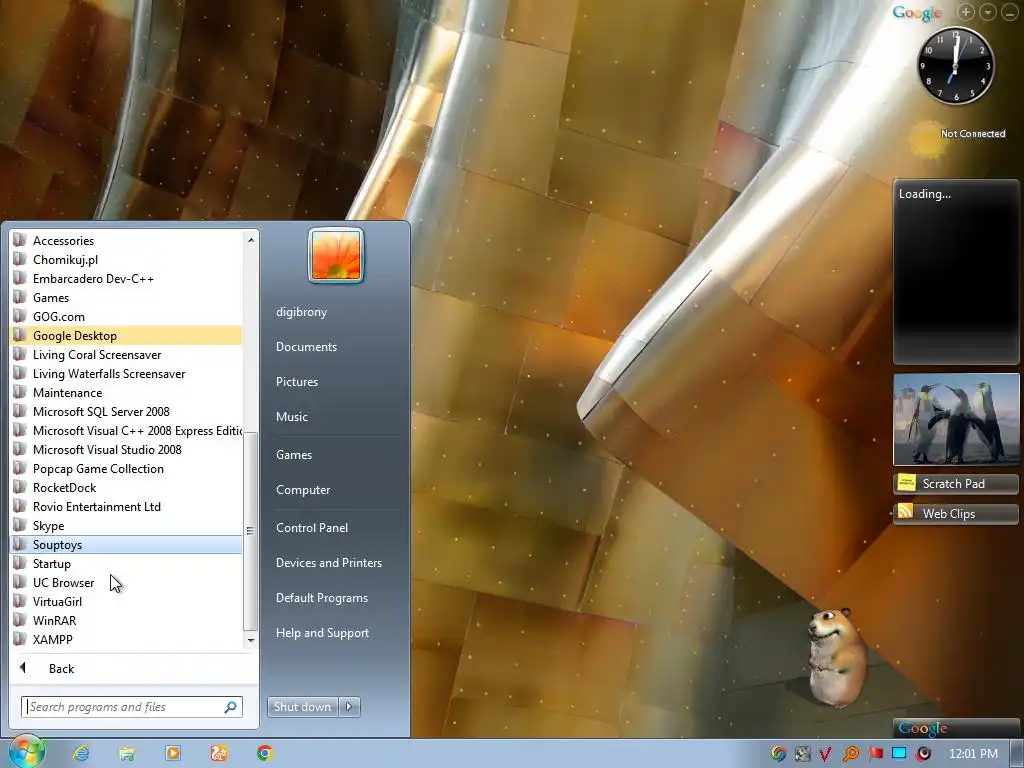Expand the WinRAR folder
Viewport: 1024px width, 768px height.
pyautogui.click(x=126, y=620)
